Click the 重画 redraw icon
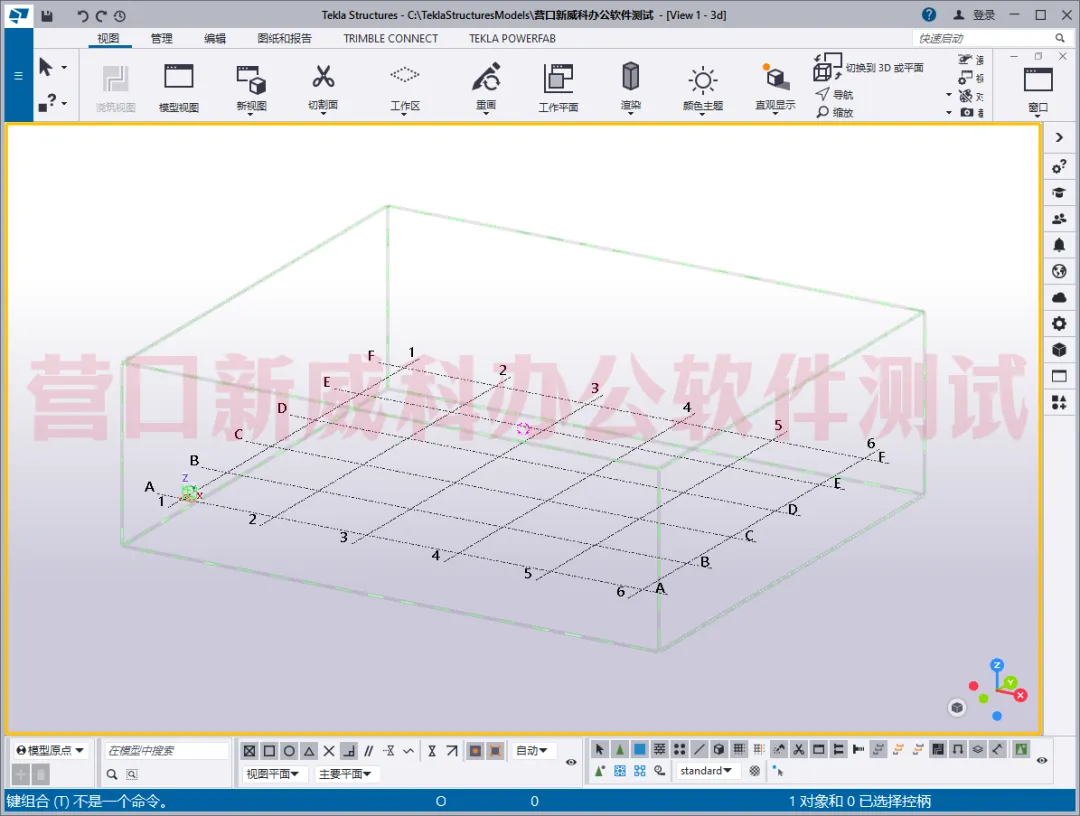Screen dimensions: 1080x816 click(x=486, y=77)
